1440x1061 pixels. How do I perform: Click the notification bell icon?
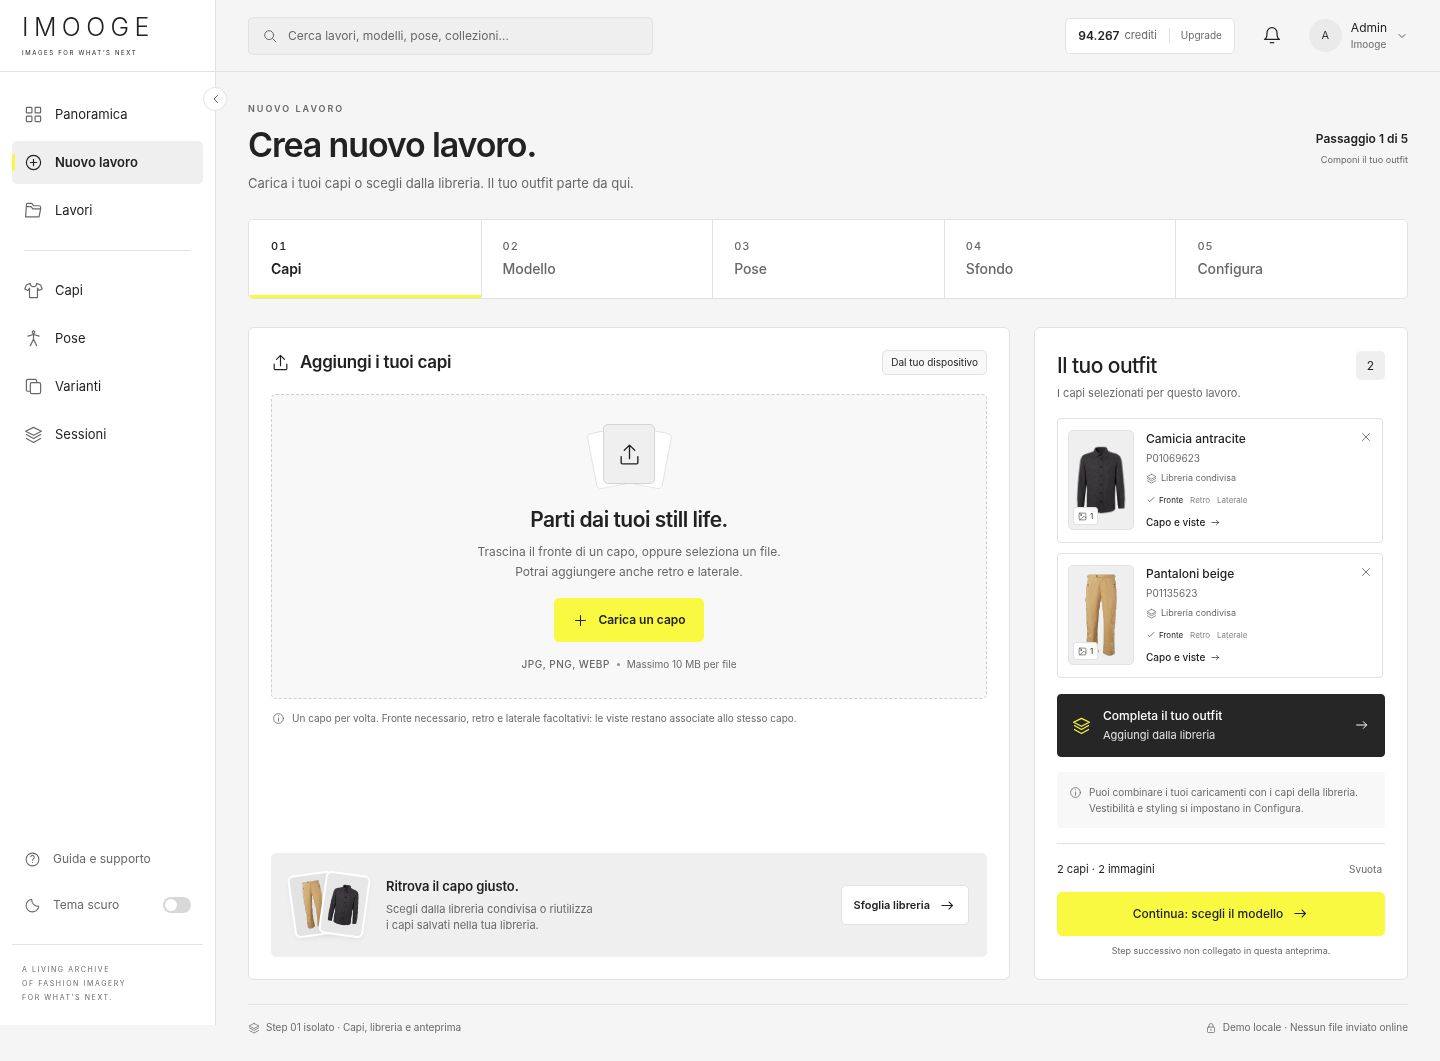pos(1272,36)
